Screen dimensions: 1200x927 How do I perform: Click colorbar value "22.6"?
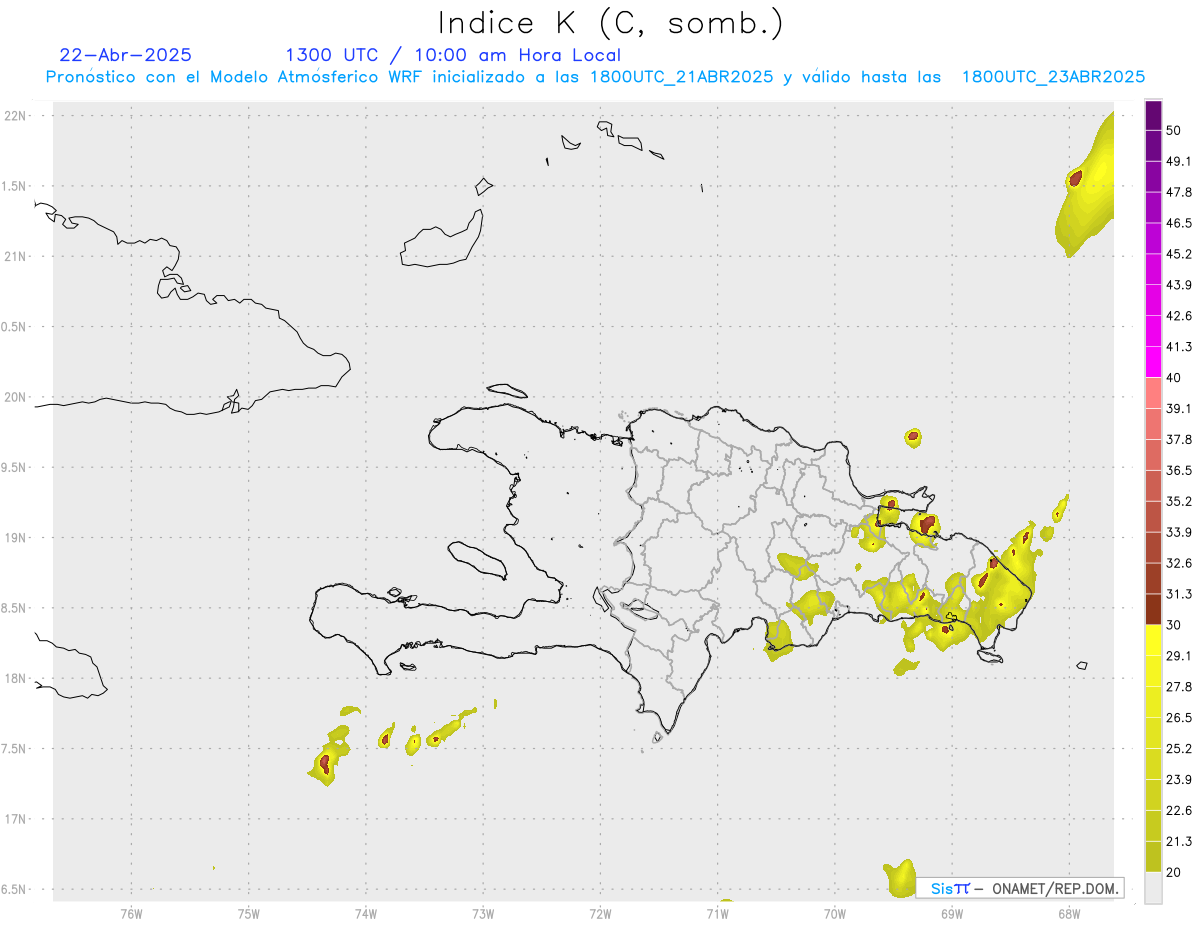tap(1179, 811)
